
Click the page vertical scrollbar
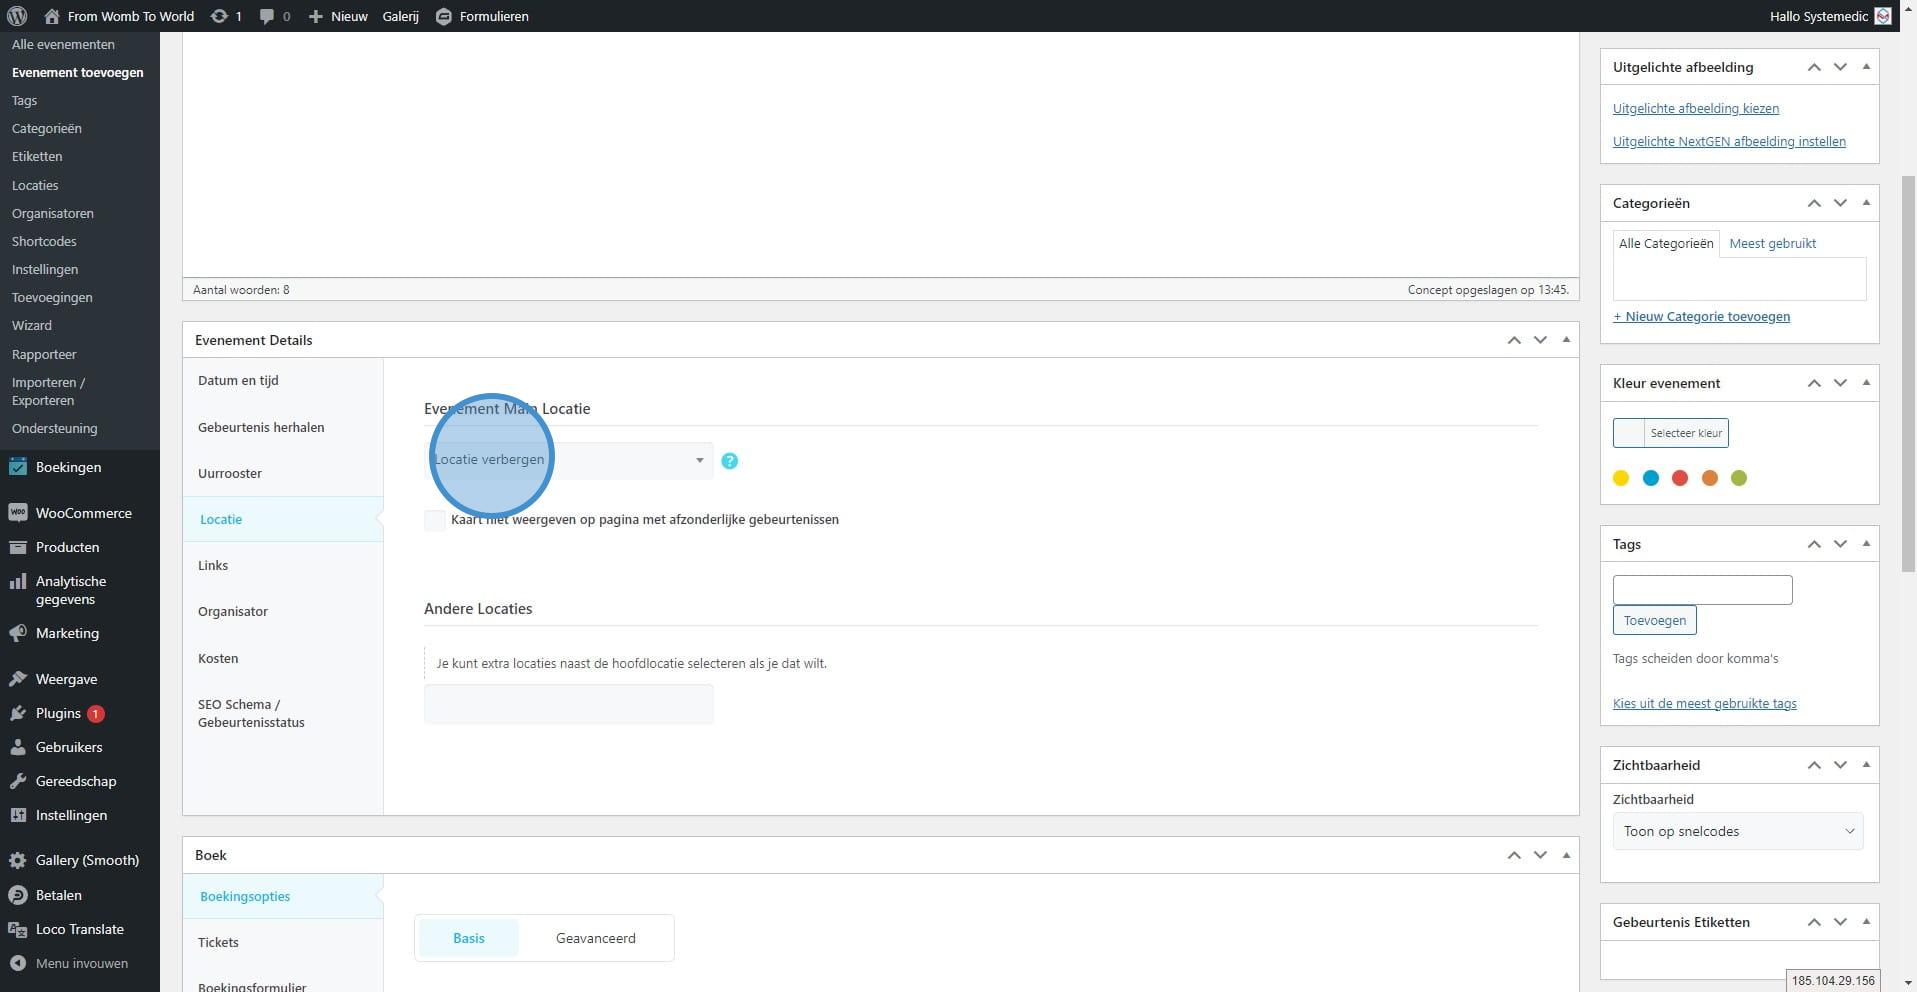point(1908,374)
